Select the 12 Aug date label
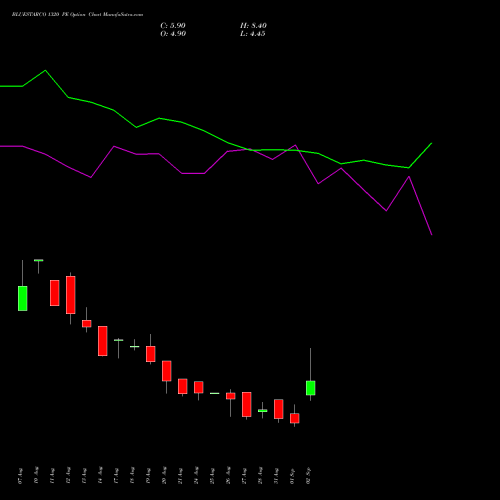The height and width of the screenshot is (500, 500). click(68, 475)
